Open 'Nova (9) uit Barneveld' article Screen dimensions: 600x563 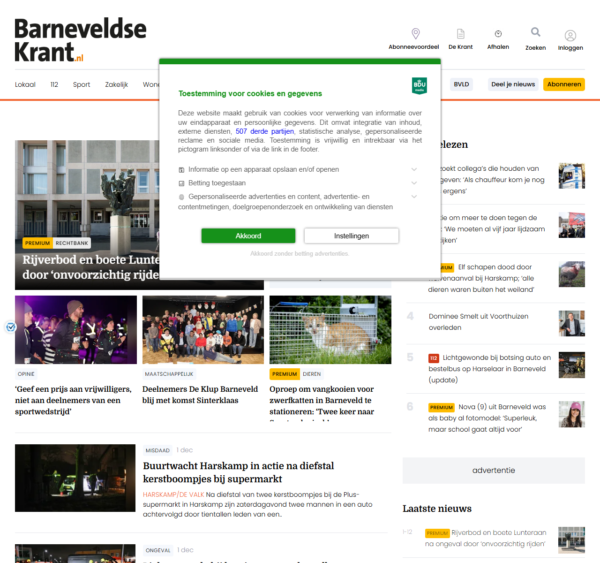tap(487, 418)
